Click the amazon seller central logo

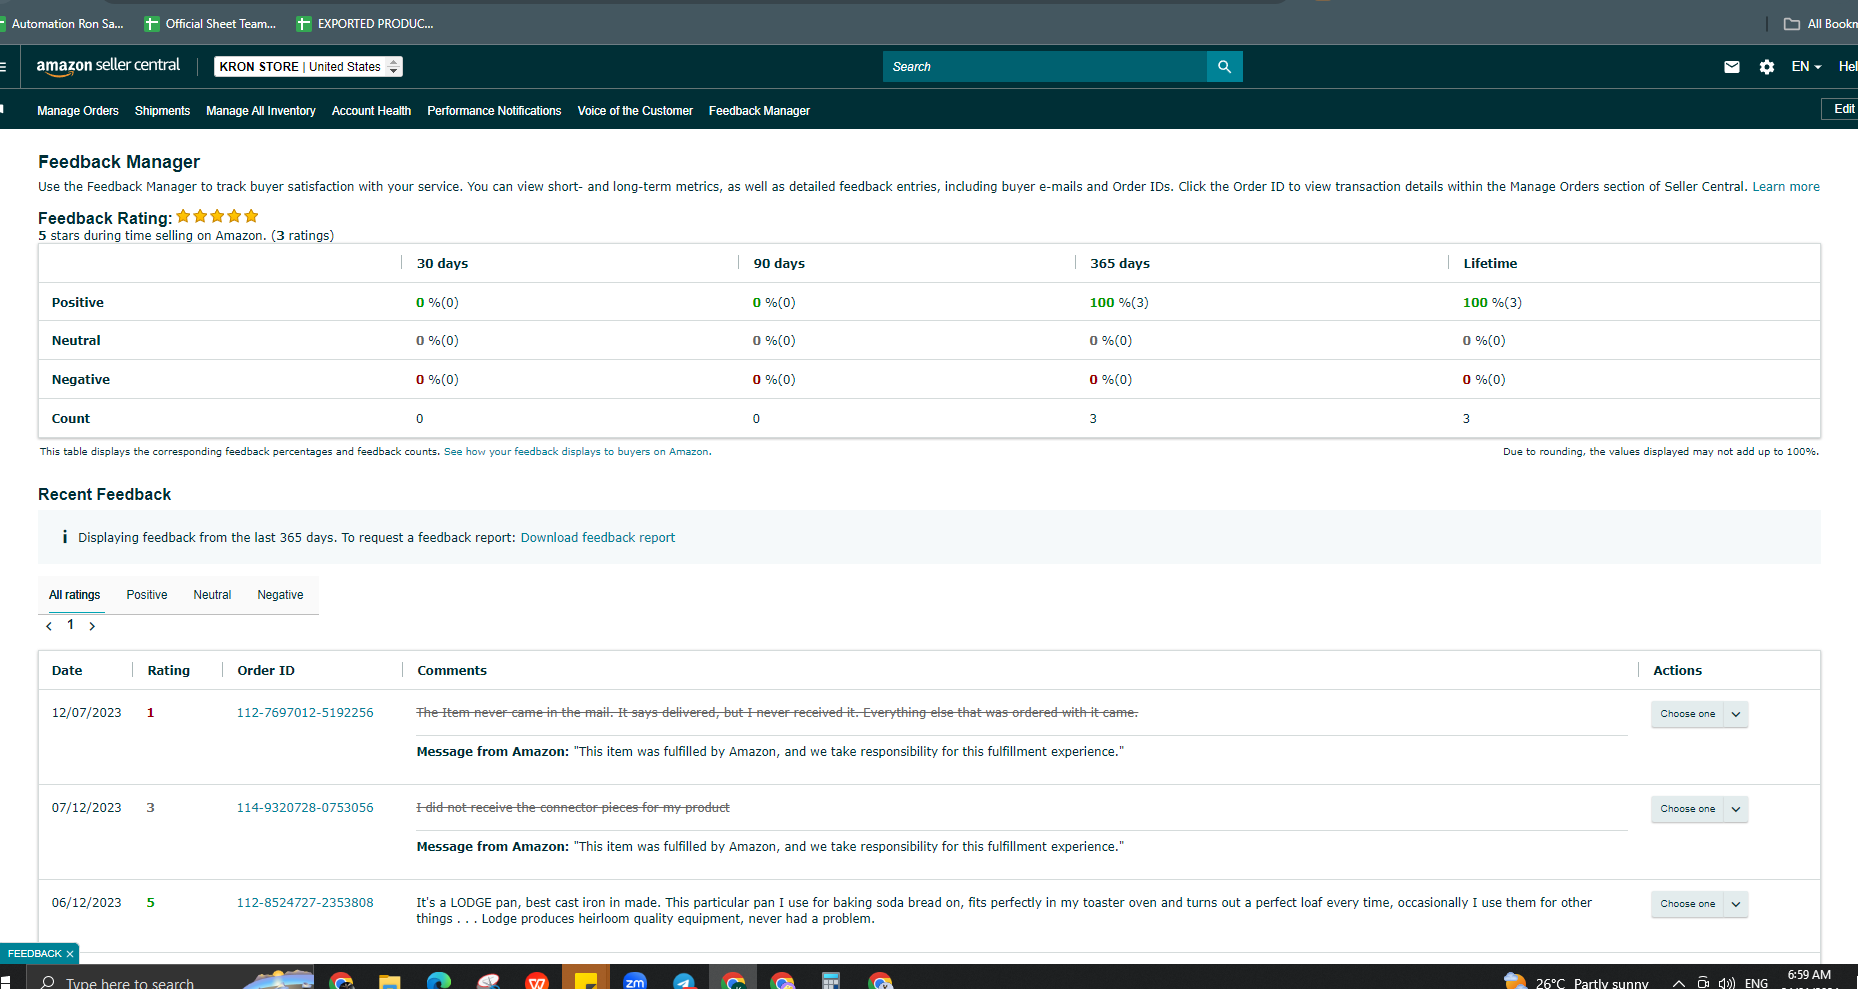[x=108, y=66]
